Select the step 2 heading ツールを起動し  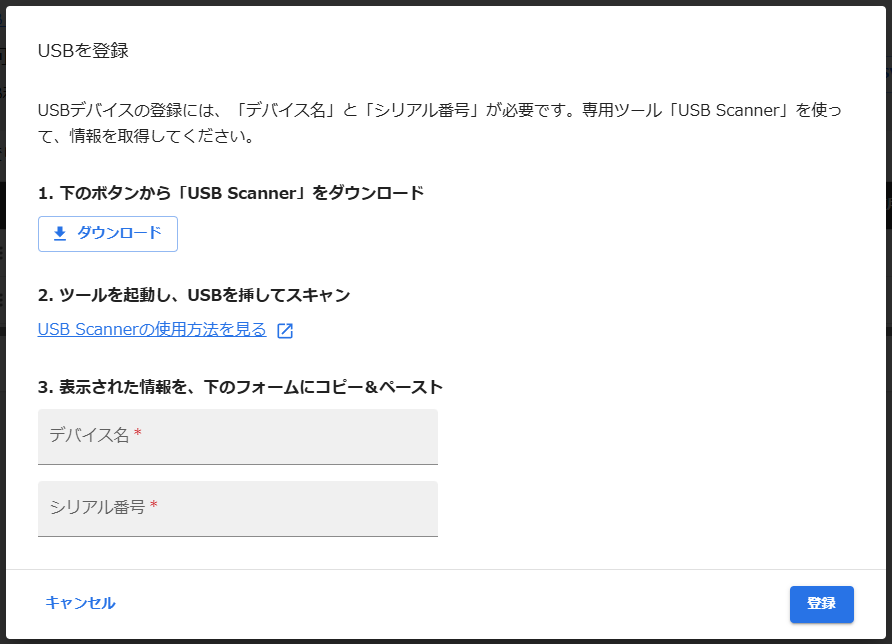tap(194, 295)
